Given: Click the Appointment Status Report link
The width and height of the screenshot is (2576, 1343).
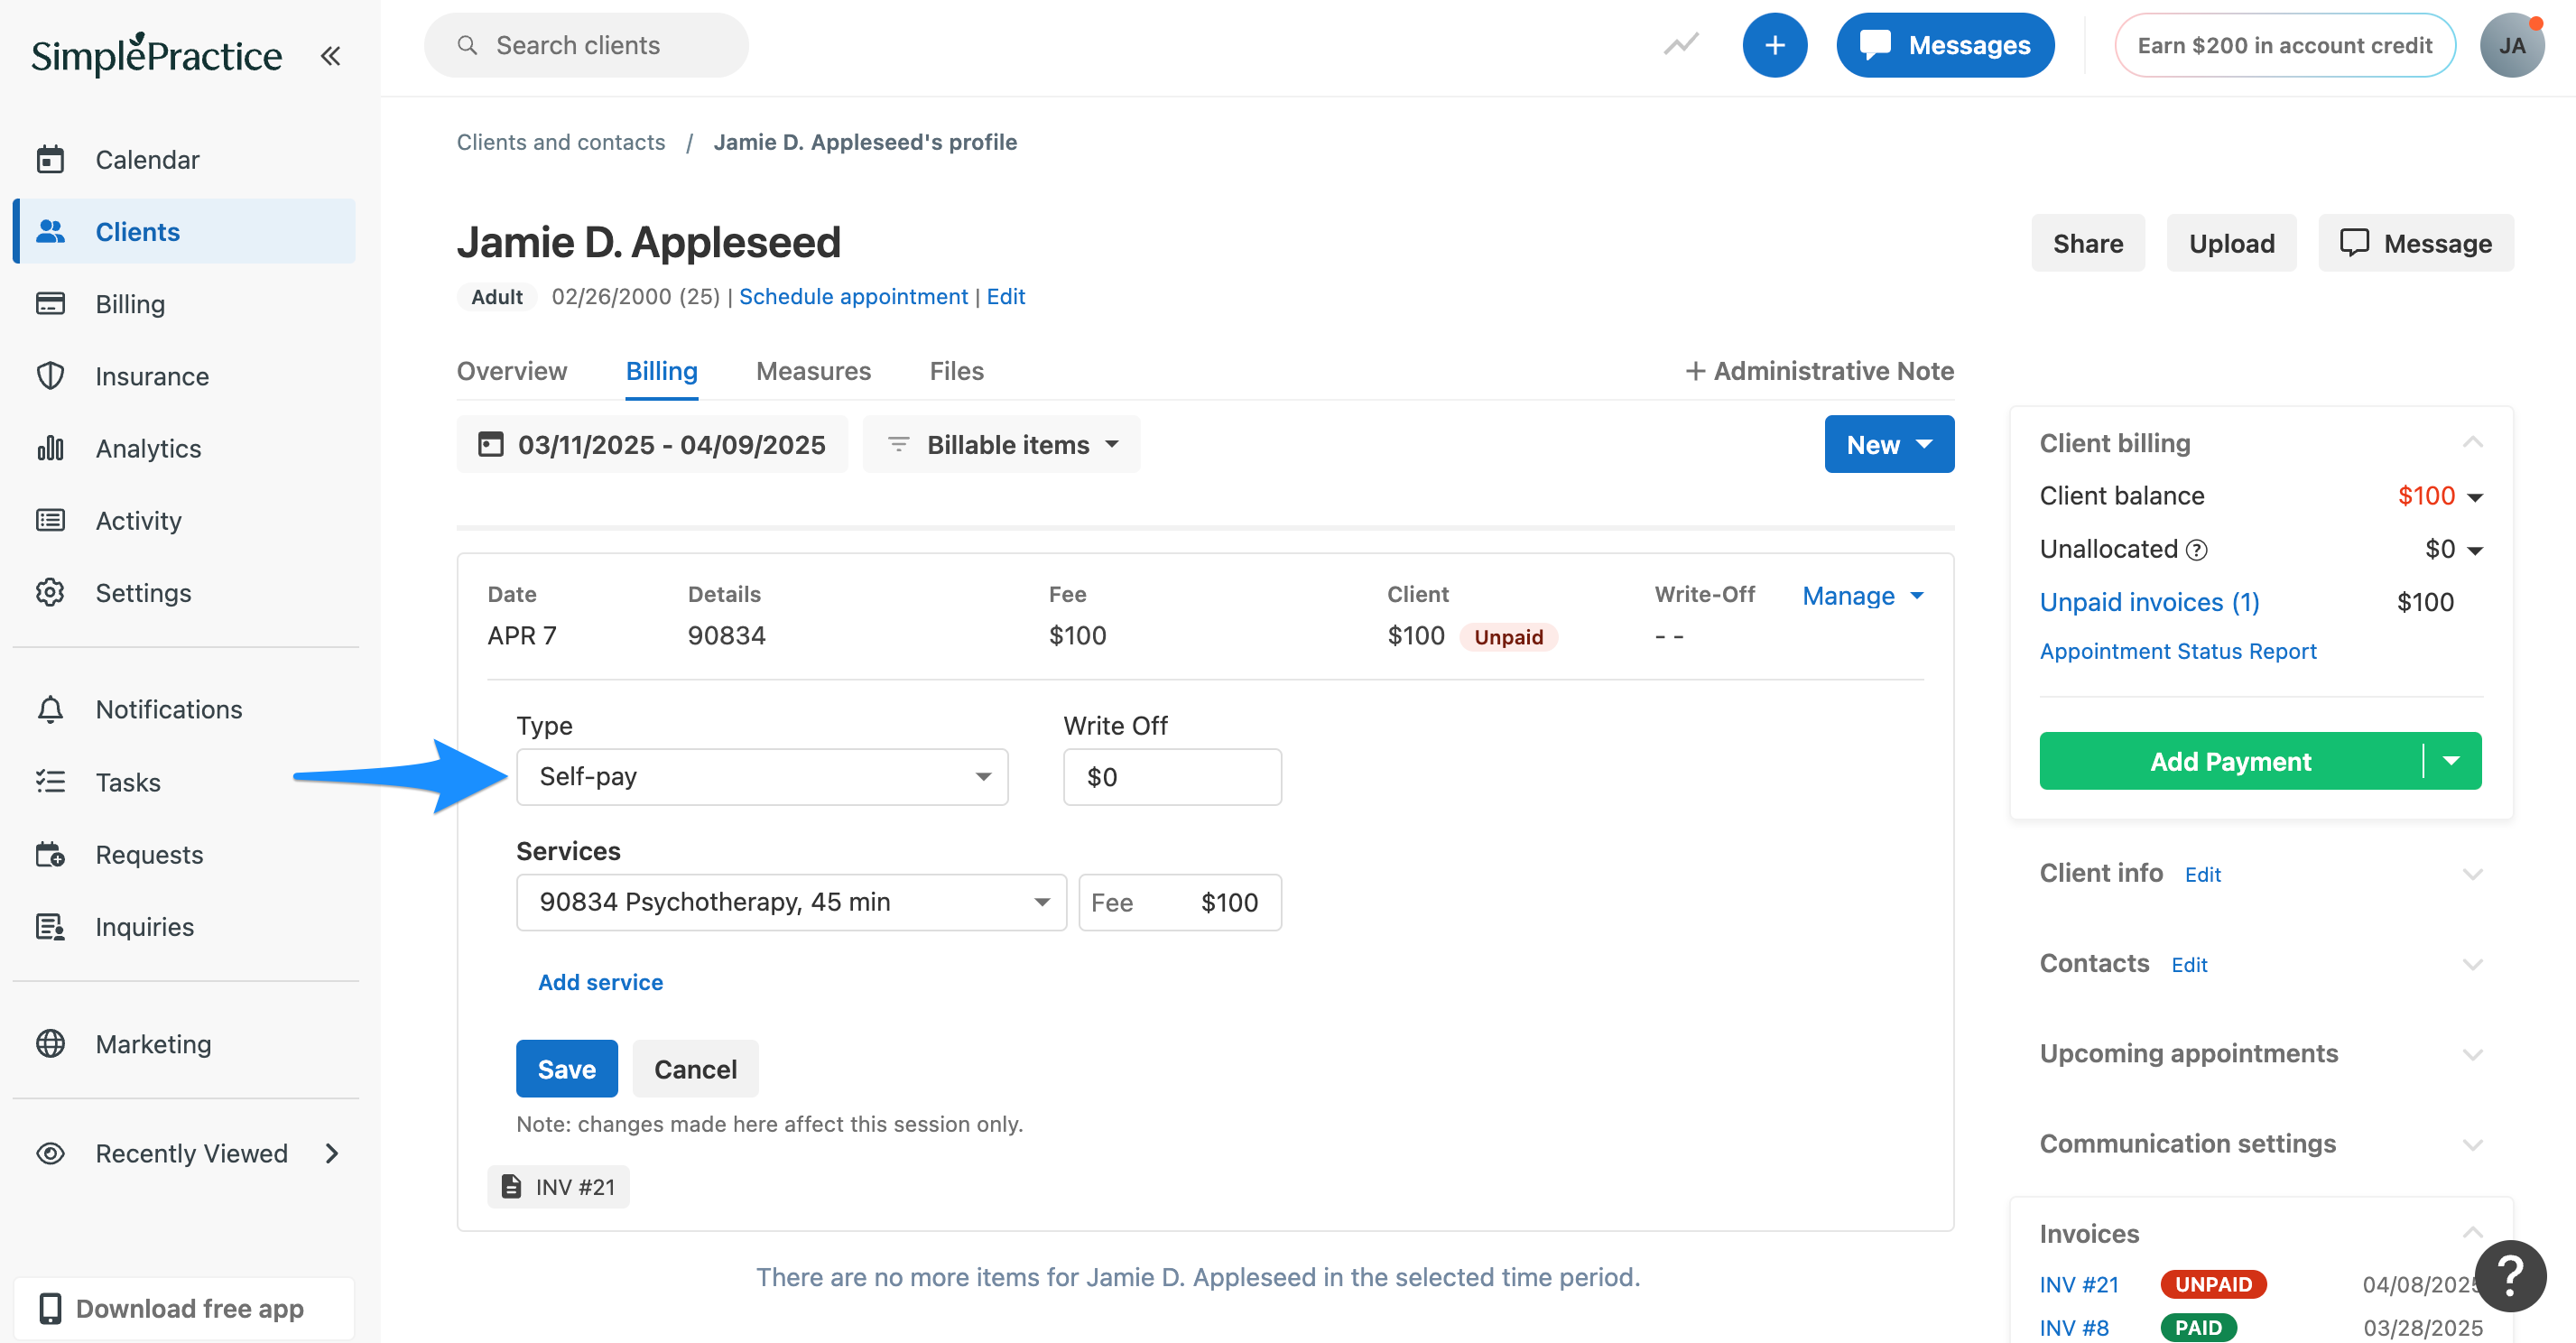Looking at the screenshot, I should [x=2178, y=651].
